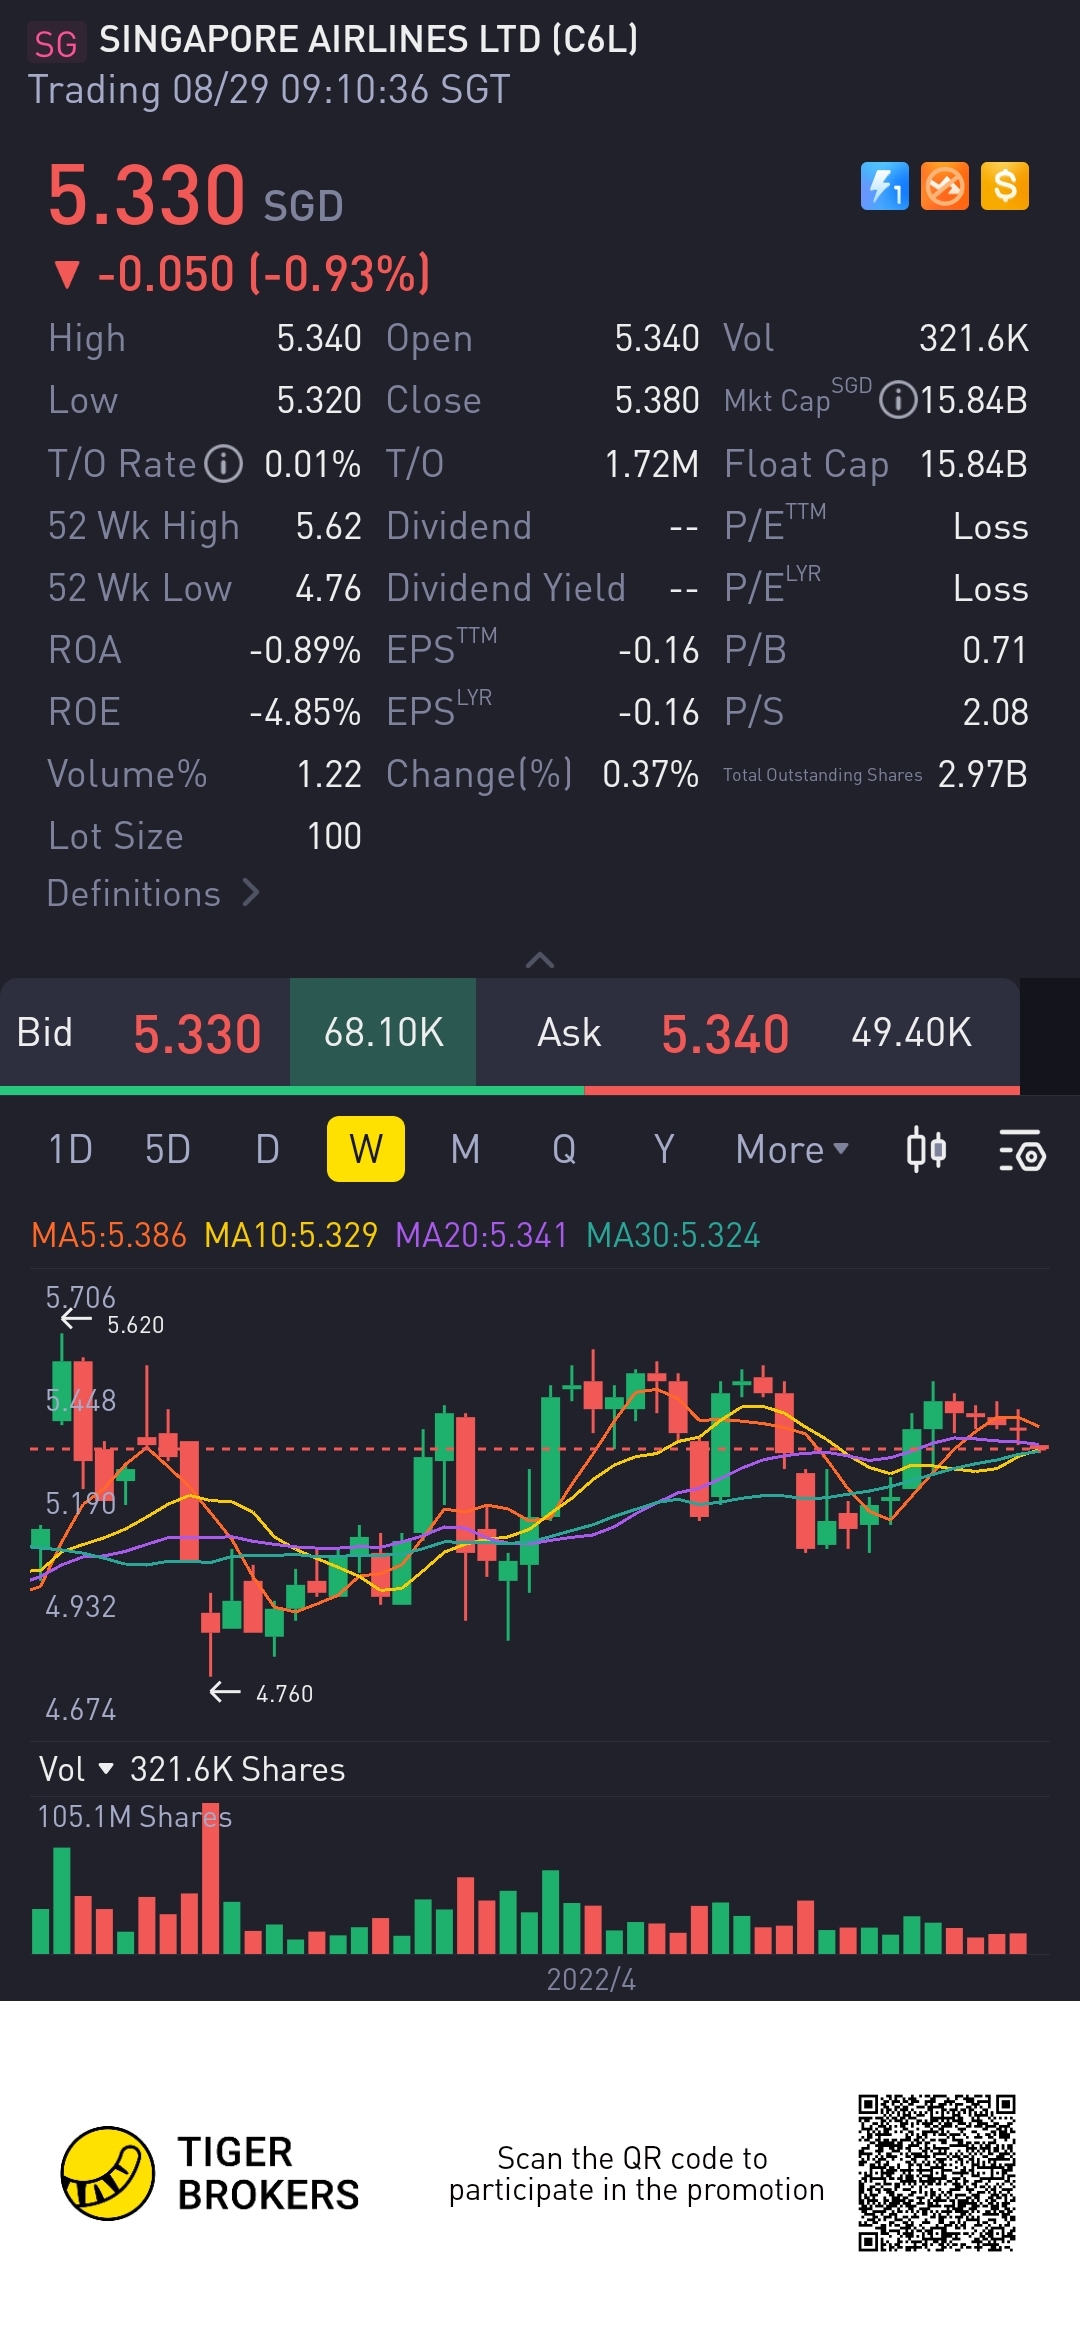Tap the P/S value 2.08
The width and height of the screenshot is (1080, 2346).
(x=995, y=712)
